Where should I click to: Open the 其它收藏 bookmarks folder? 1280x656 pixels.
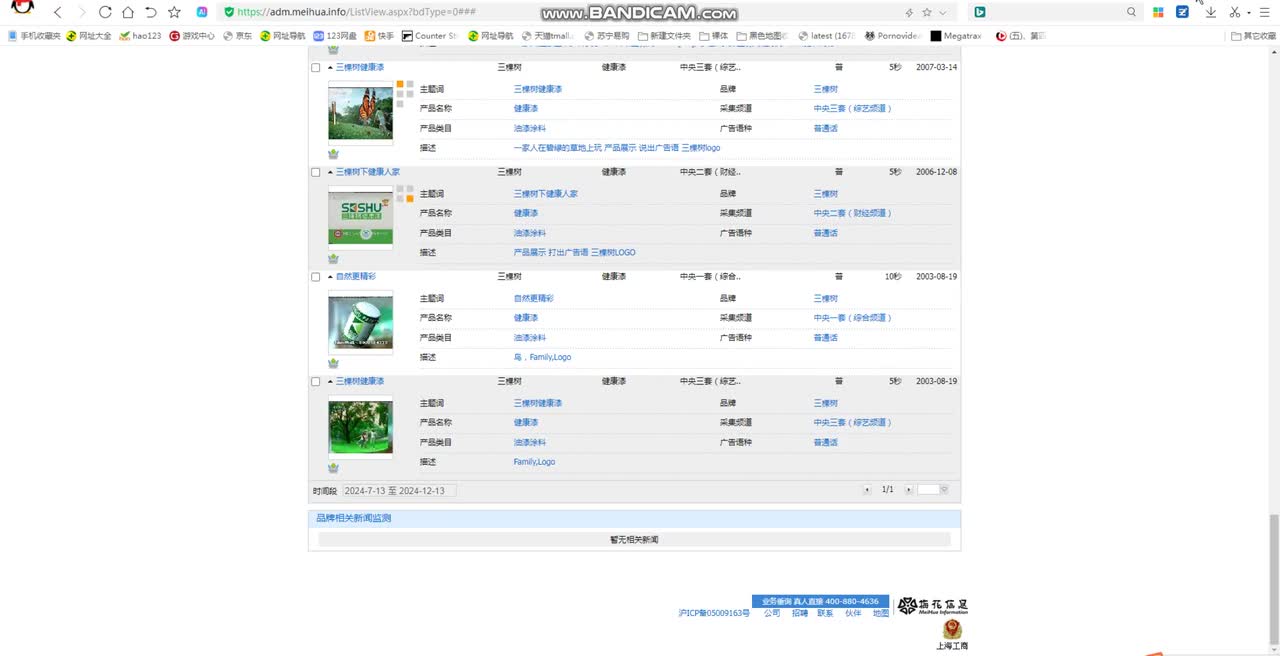1253,36
